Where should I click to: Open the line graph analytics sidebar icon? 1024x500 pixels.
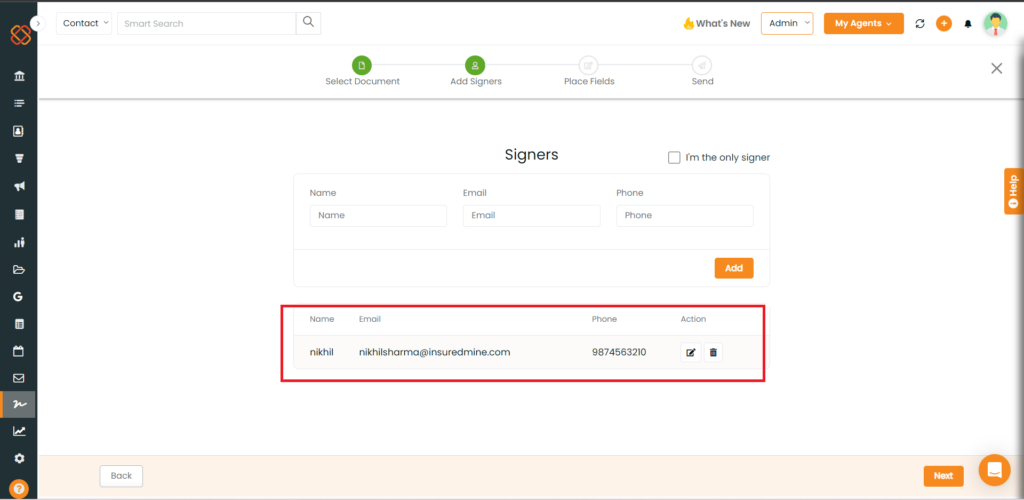(19, 431)
